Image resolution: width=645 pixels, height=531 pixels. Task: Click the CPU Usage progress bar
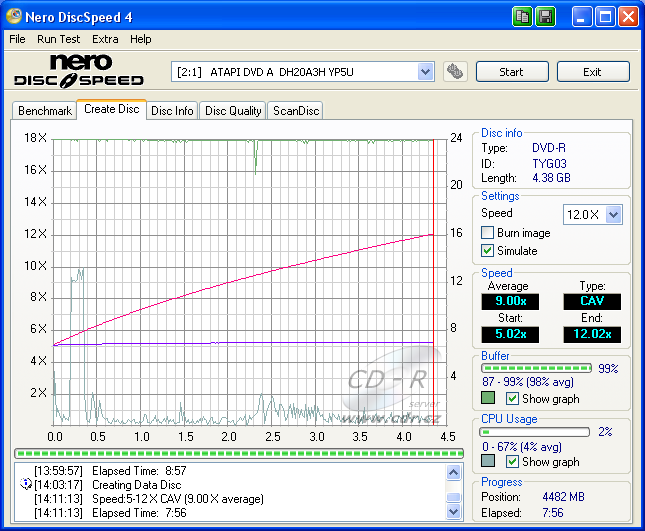click(534, 432)
